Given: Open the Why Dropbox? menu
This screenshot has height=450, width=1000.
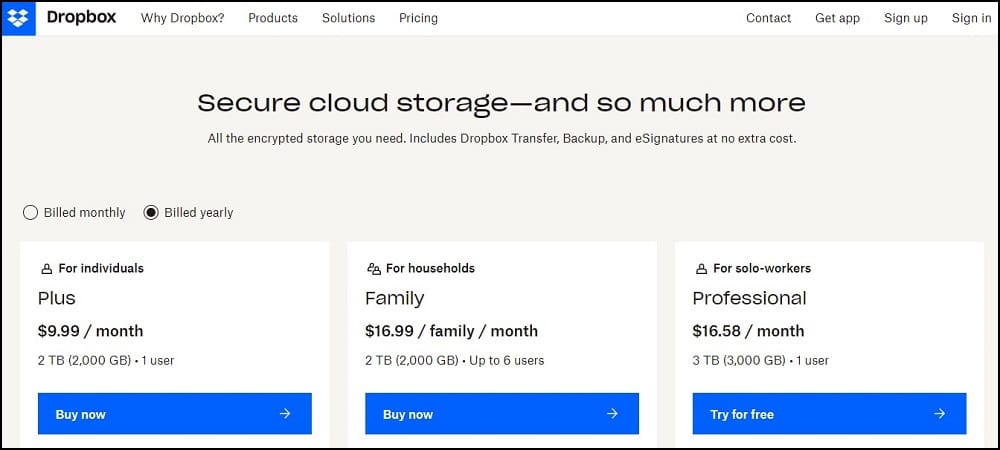Looking at the screenshot, I should (182, 18).
